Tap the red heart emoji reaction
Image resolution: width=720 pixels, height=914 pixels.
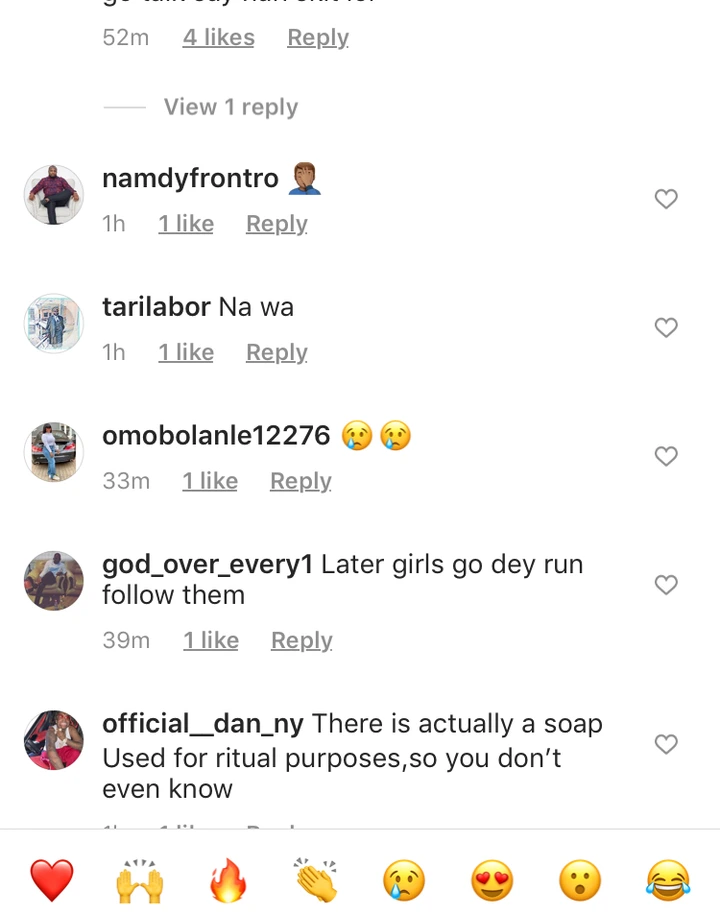52,880
